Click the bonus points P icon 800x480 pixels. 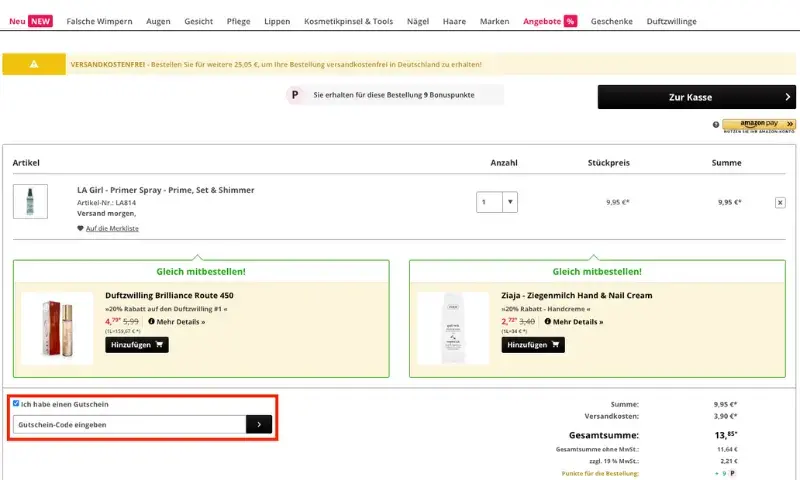click(295, 95)
